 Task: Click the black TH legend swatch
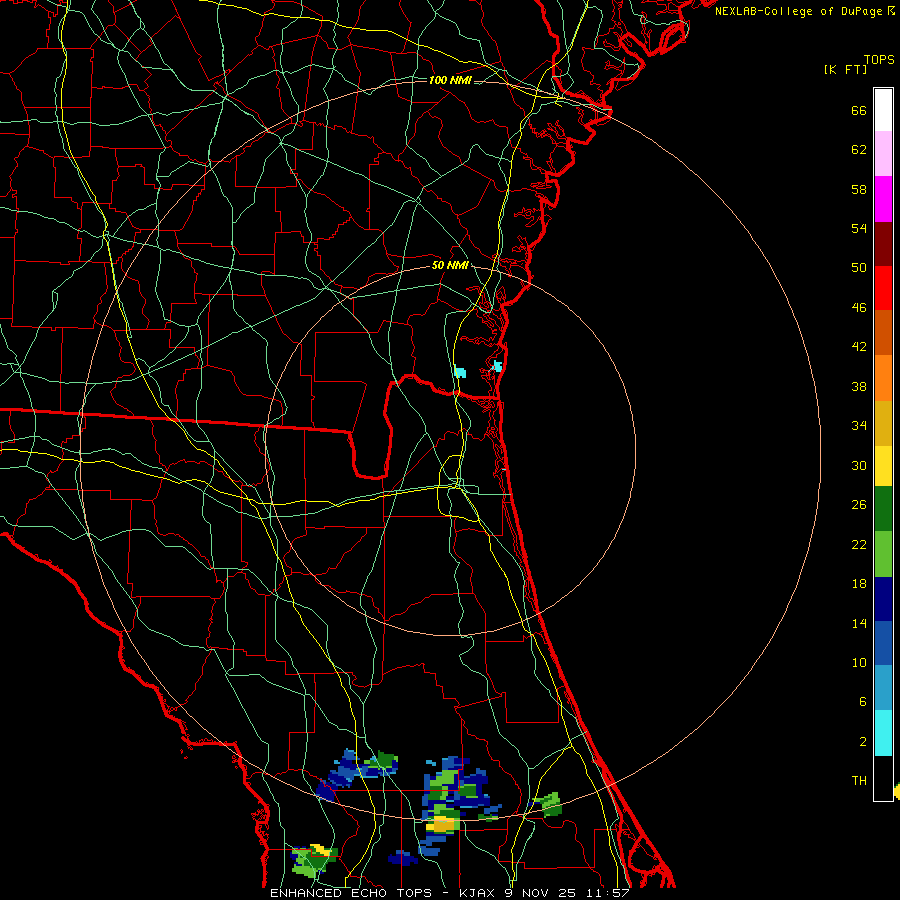coord(883,778)
